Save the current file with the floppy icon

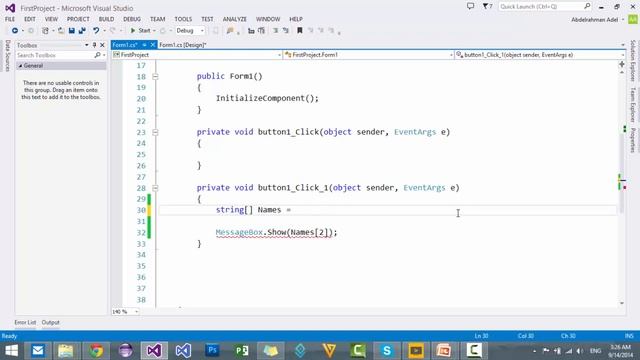71,31
